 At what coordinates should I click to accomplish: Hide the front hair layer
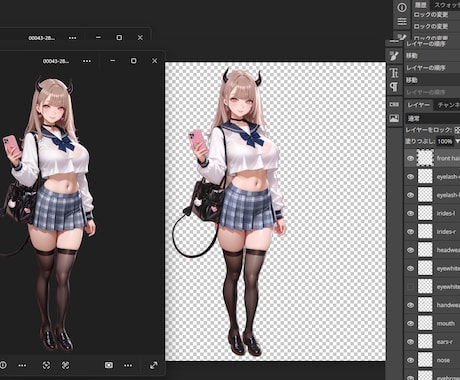411,158
